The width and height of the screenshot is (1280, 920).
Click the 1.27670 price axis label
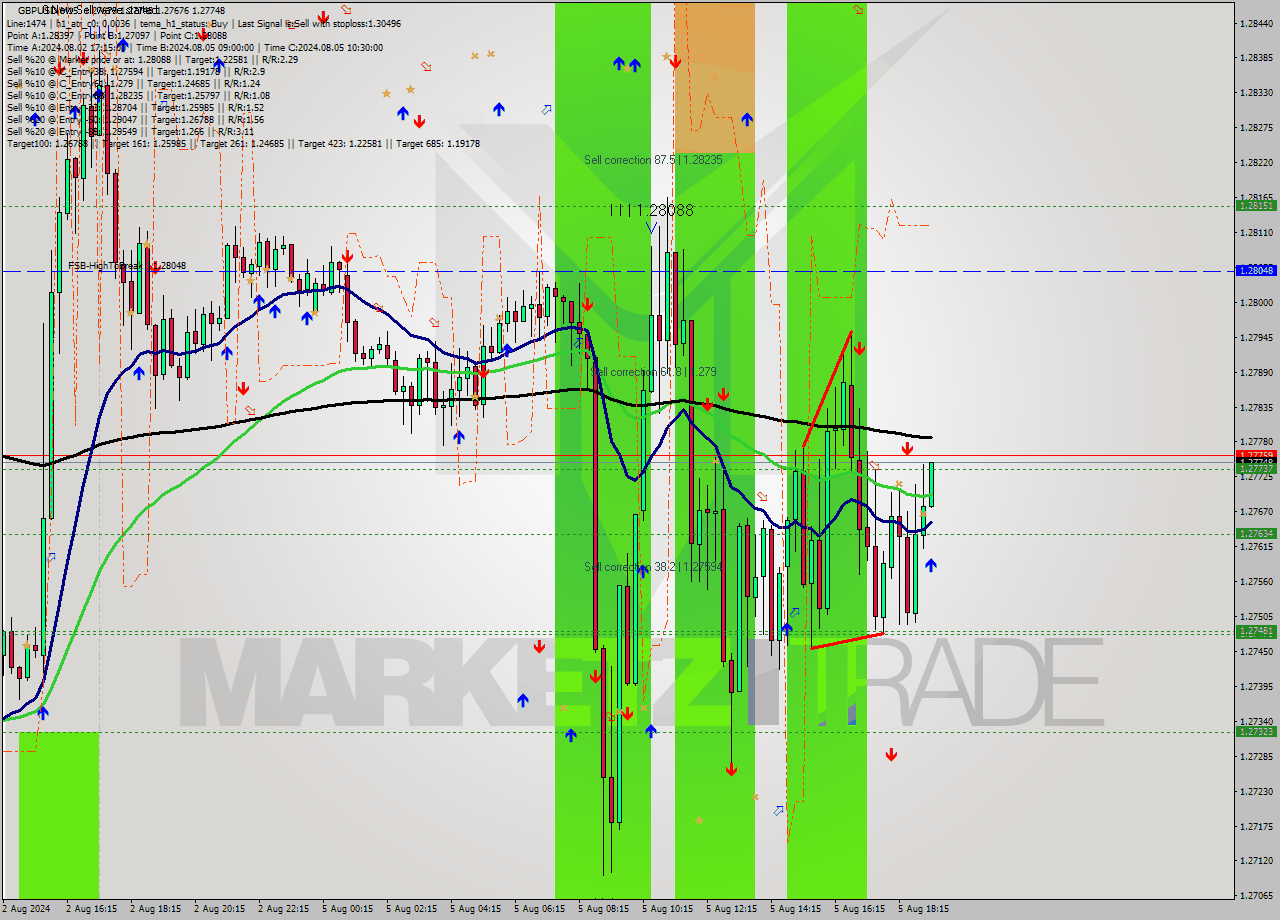pyautogui.click(x=1256, y=511)
